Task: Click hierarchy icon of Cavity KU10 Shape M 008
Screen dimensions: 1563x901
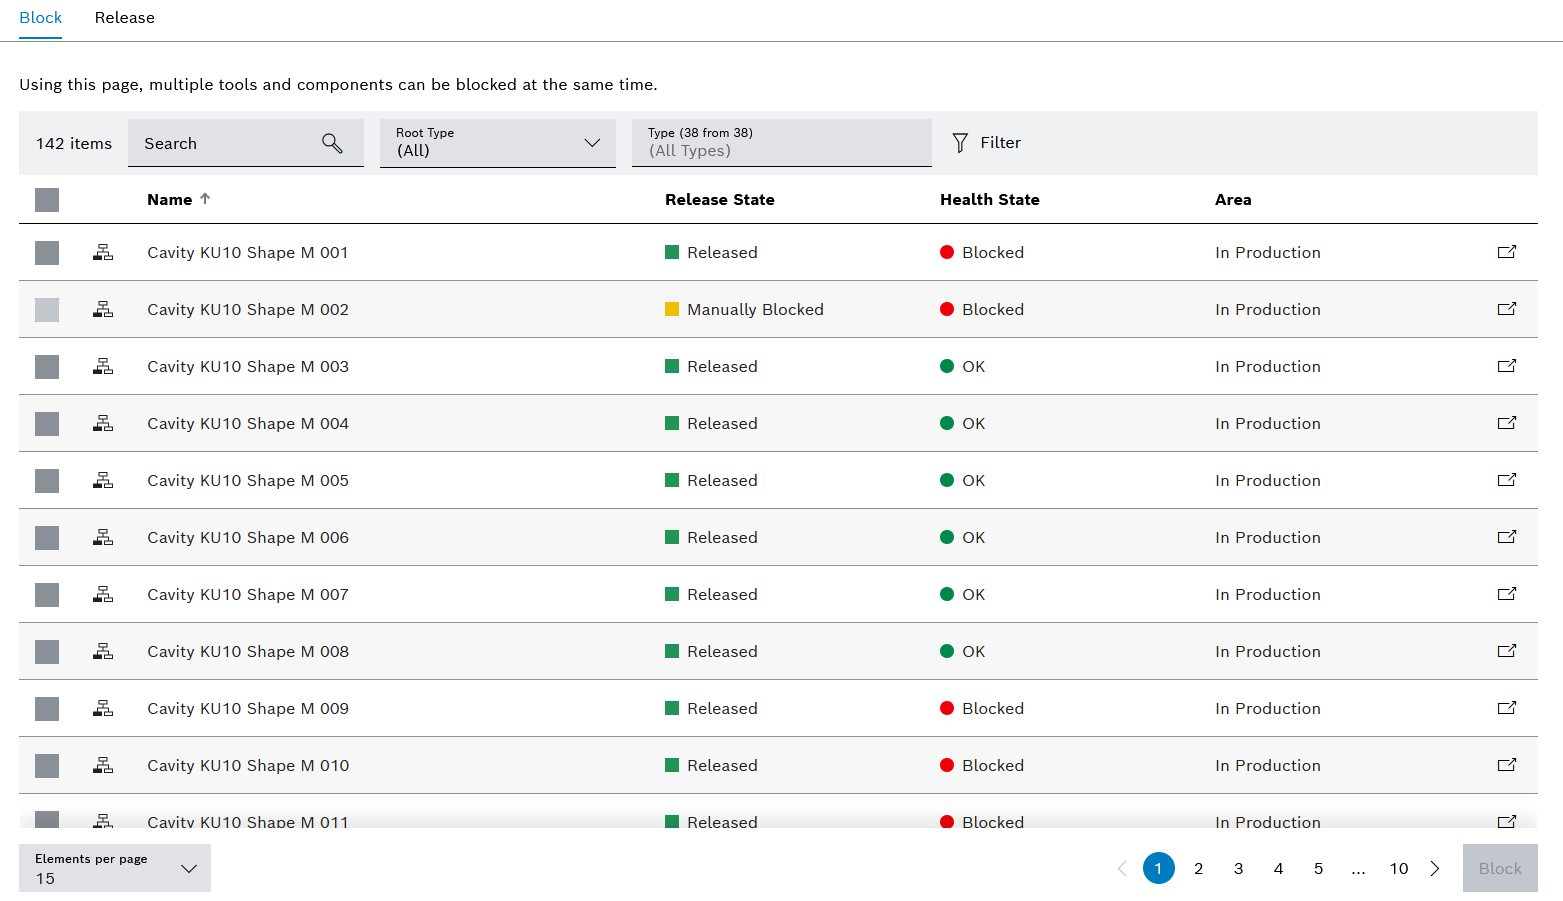Action: tap(103, 651)
